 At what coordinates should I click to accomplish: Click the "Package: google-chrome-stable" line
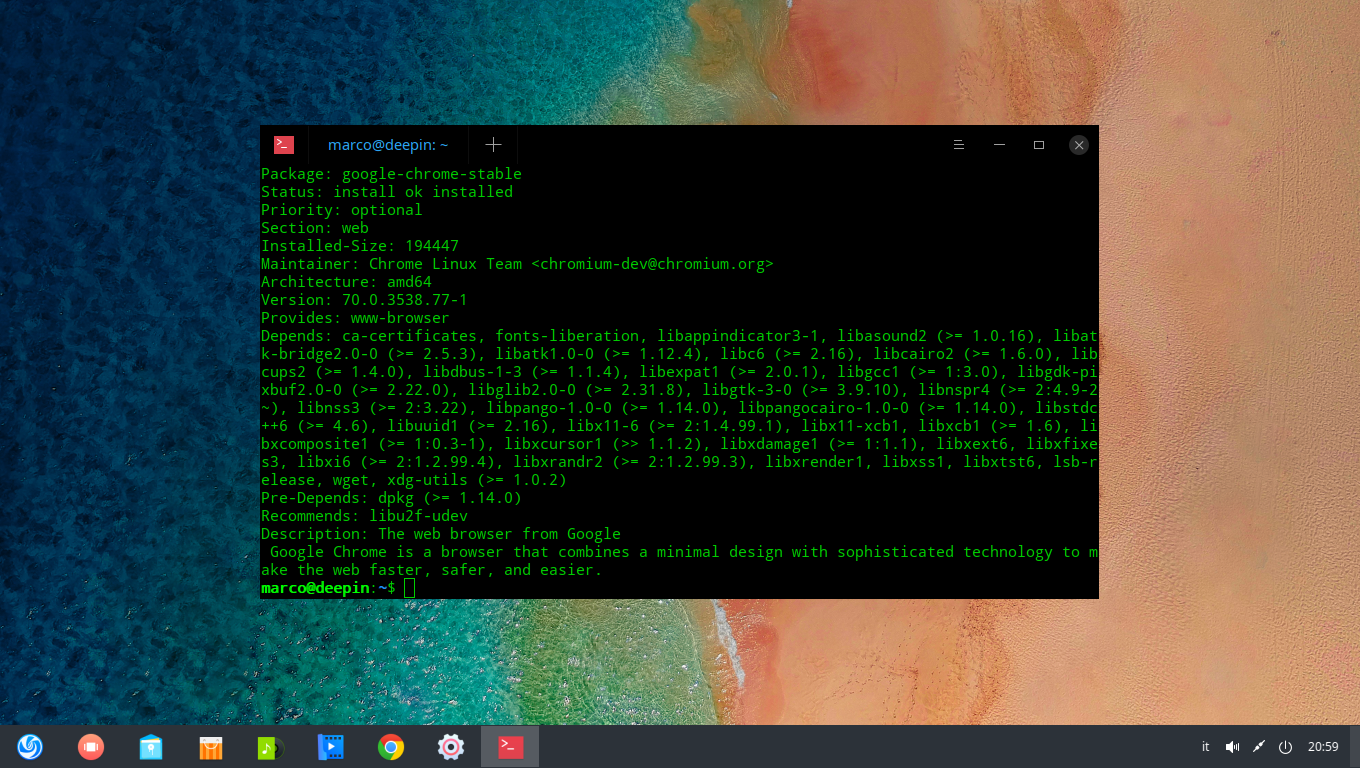click(391, 174)
